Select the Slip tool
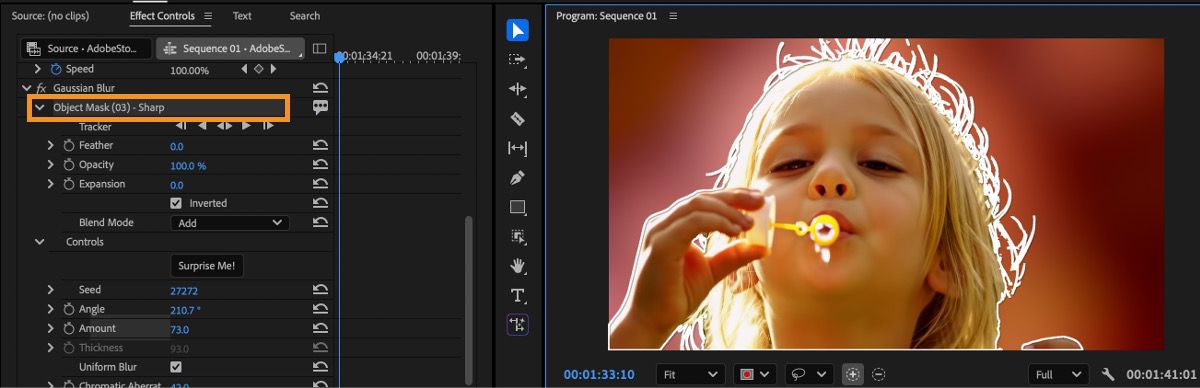Viewport: 1200px width, 388px height. (518, 148)
